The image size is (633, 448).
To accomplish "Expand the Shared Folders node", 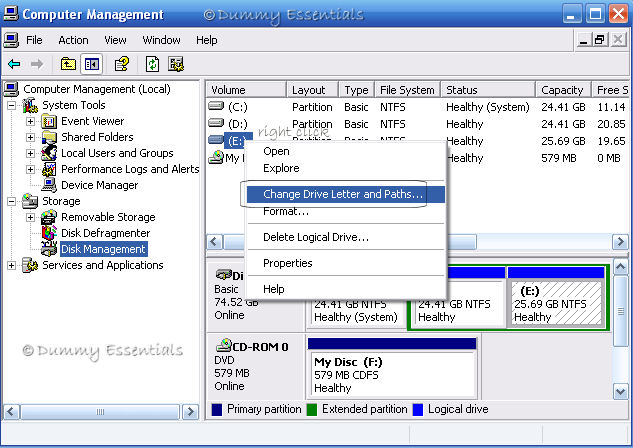I will (30, 138).
